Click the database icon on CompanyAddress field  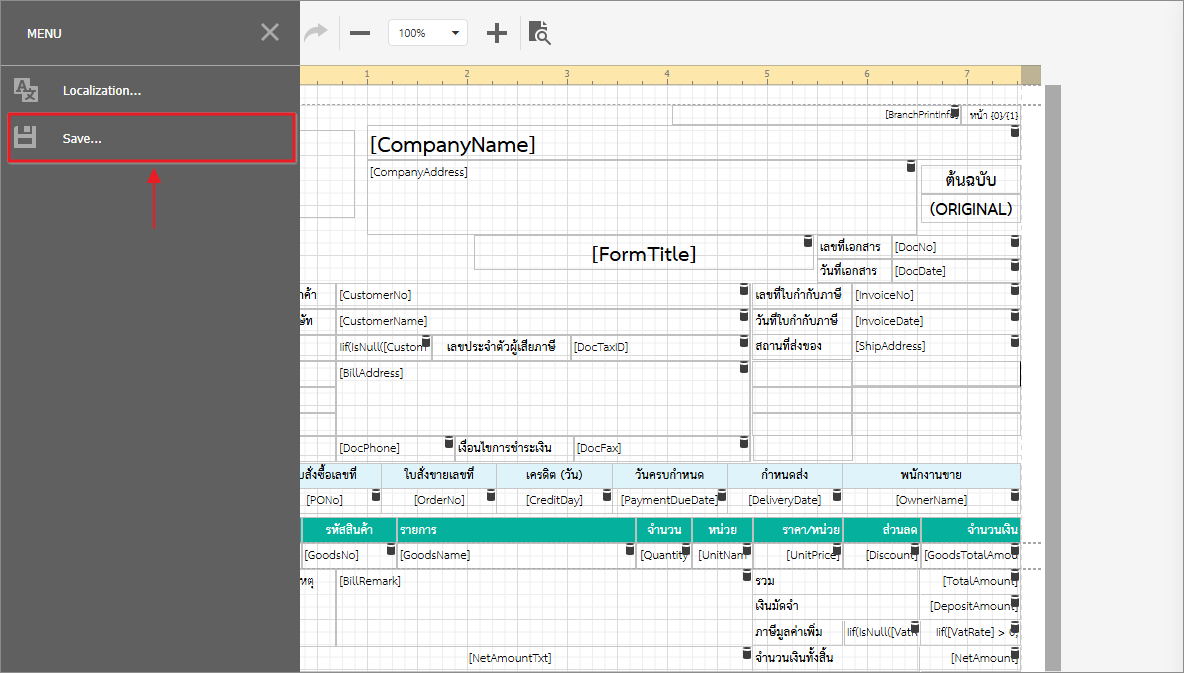[910, 166]
